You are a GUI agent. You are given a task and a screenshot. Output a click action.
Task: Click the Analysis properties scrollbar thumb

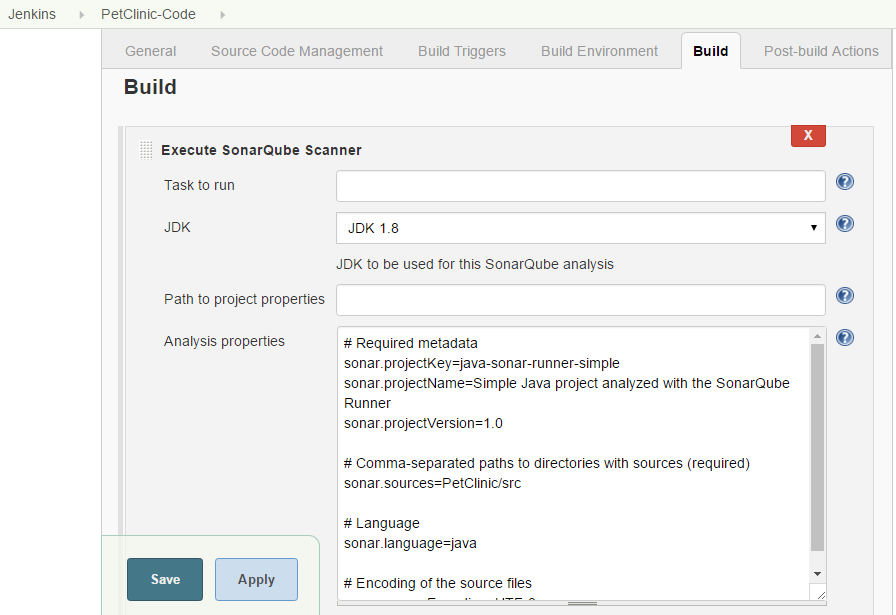pos(817,448)
